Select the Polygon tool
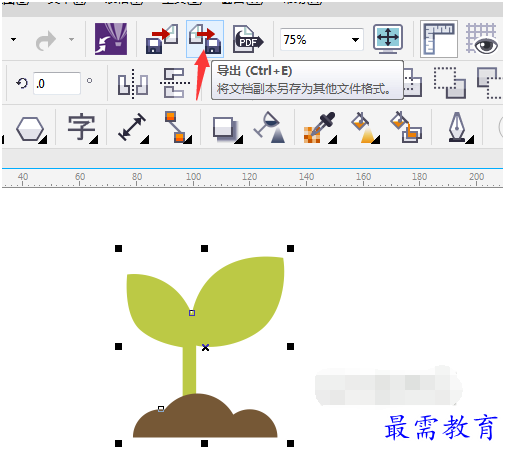Image resolution: width=506 pixels, height=459 pixels. tap(31, 129)
